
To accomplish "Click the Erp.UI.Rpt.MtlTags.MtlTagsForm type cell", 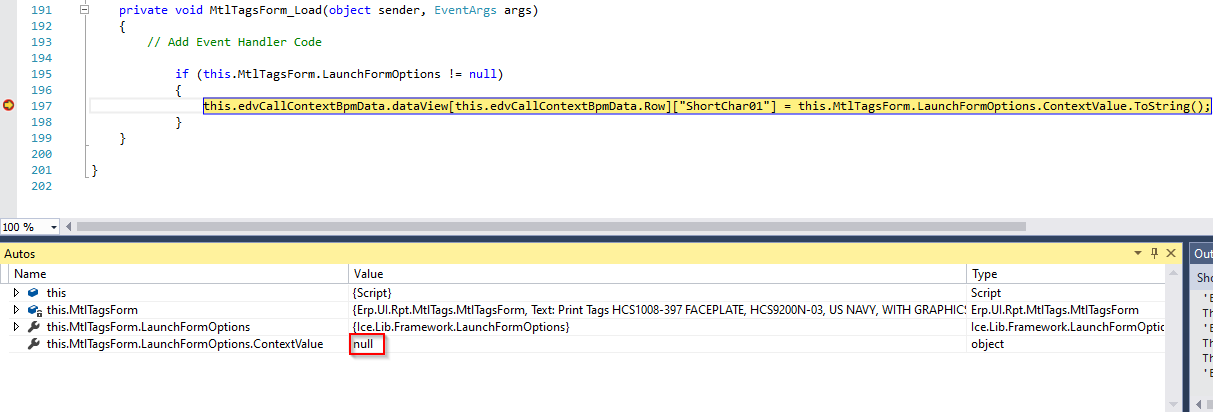I will [x=1054, y=310].
